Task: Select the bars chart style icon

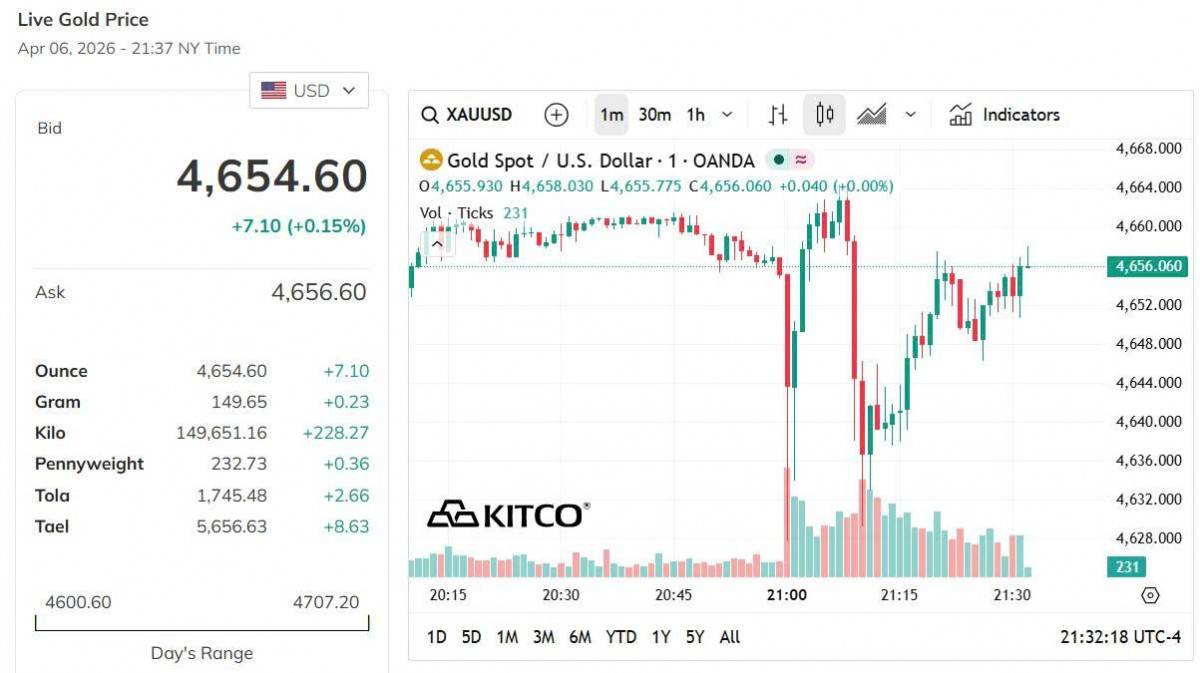Action: 778,115
